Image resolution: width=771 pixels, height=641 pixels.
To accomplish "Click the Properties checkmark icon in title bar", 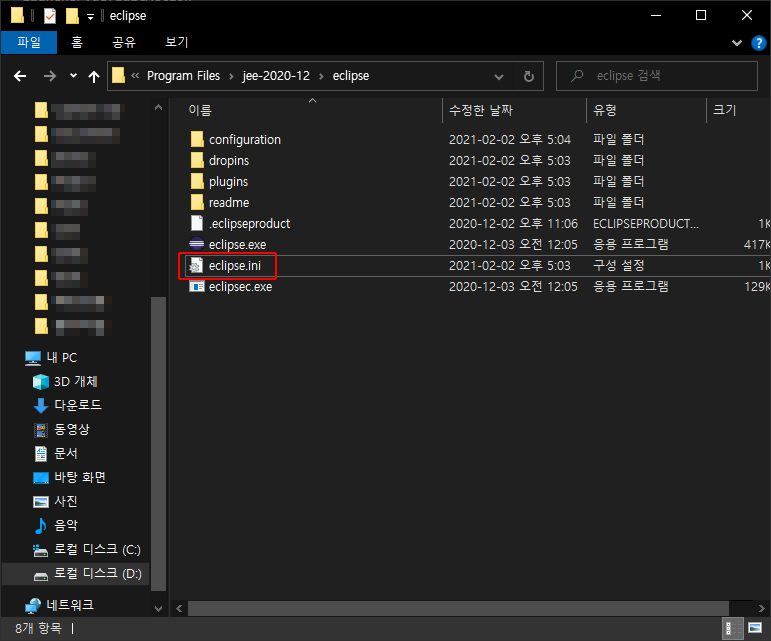I will point(50,16).
